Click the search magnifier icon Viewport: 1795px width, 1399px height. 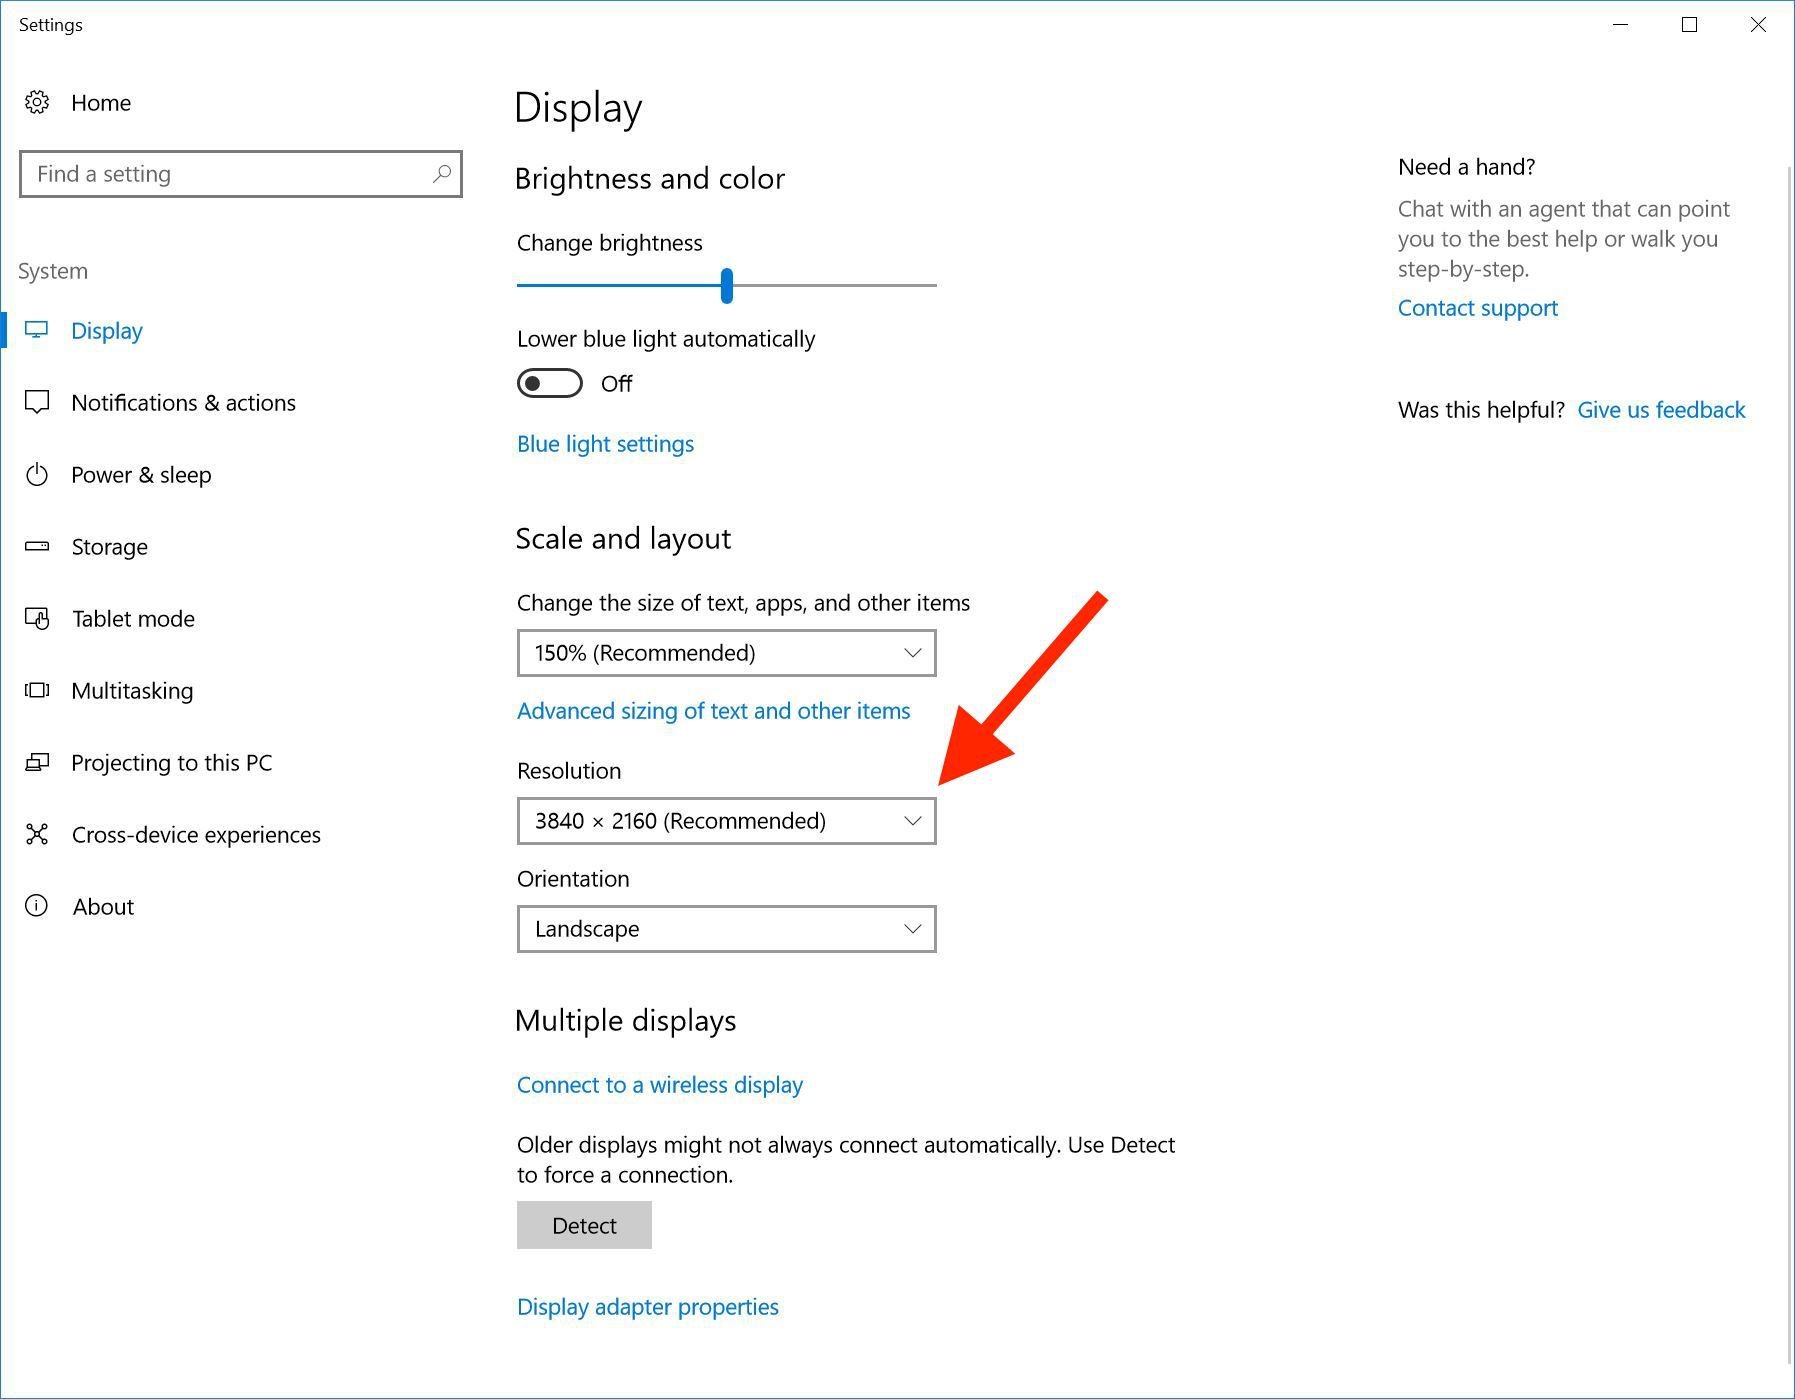[x=441, y=174]
